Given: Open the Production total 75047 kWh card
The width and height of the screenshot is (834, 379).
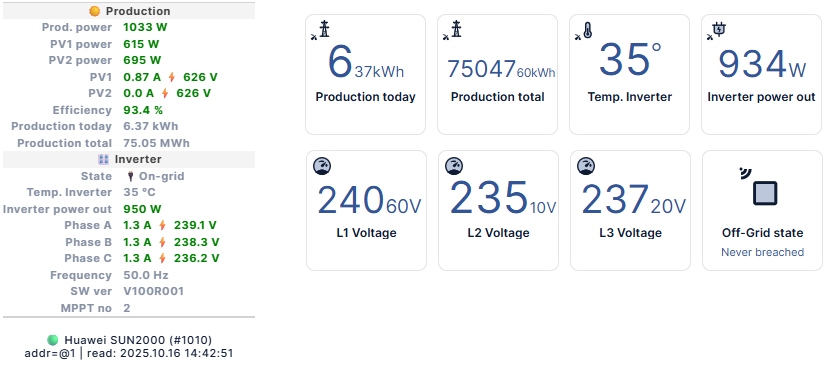Looking at the screenshot, I should [497, 74].
